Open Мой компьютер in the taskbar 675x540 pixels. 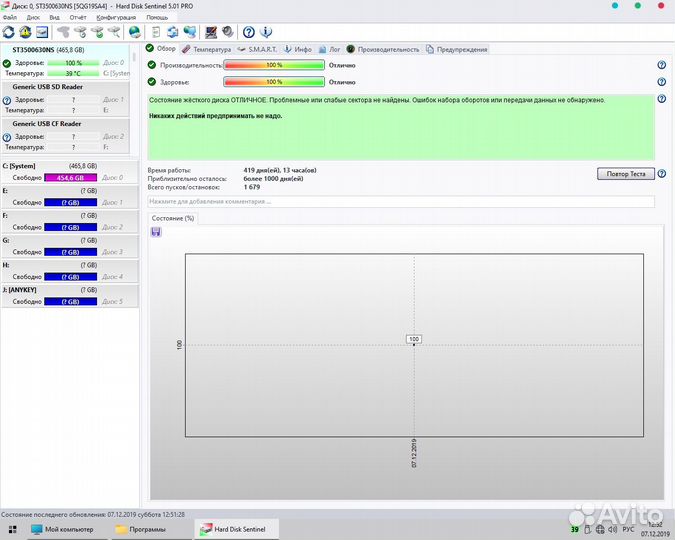click(62, 529)
